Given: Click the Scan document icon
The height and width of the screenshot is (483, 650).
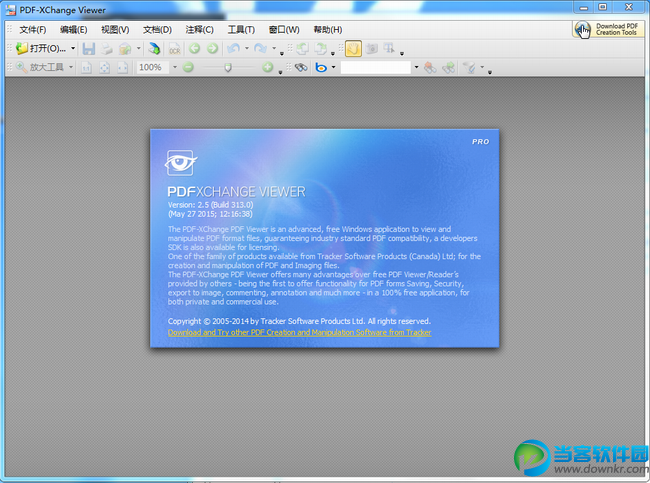Looking at the screenshot, I should pyautogui.click(x=154, y=49).
